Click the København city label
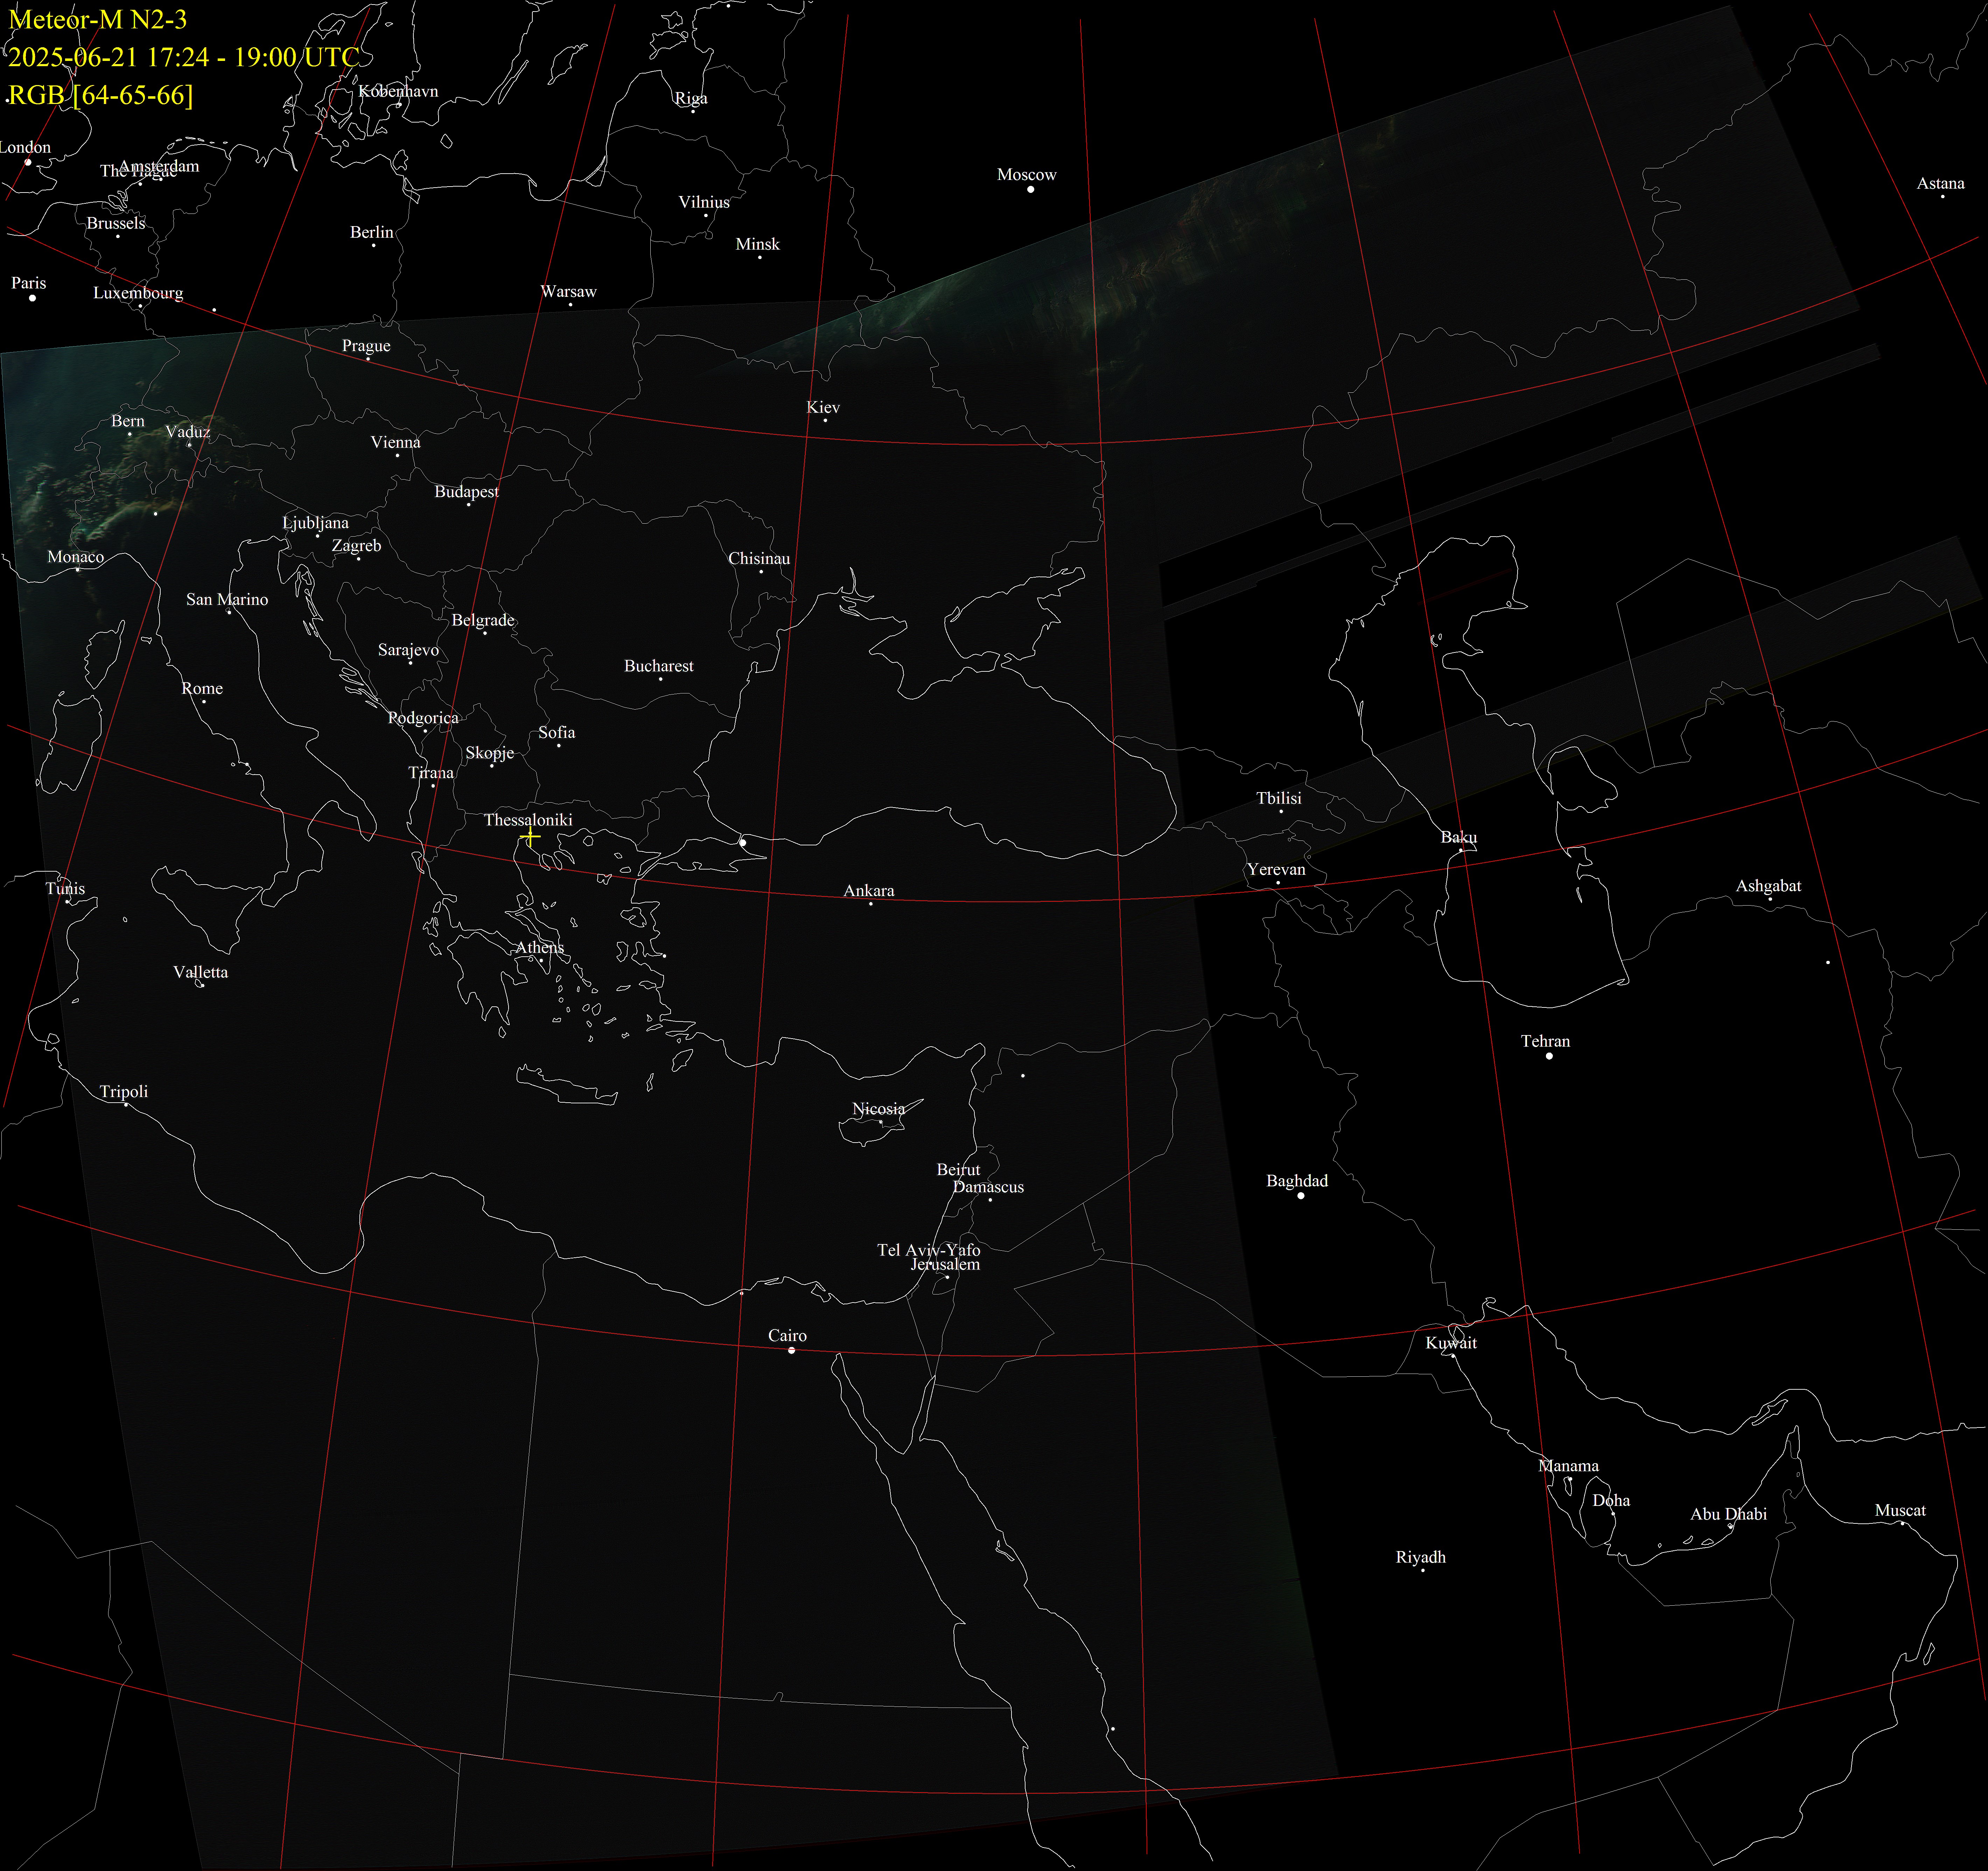This screenshot has width=1988, height=1871. tap(398, 91)
